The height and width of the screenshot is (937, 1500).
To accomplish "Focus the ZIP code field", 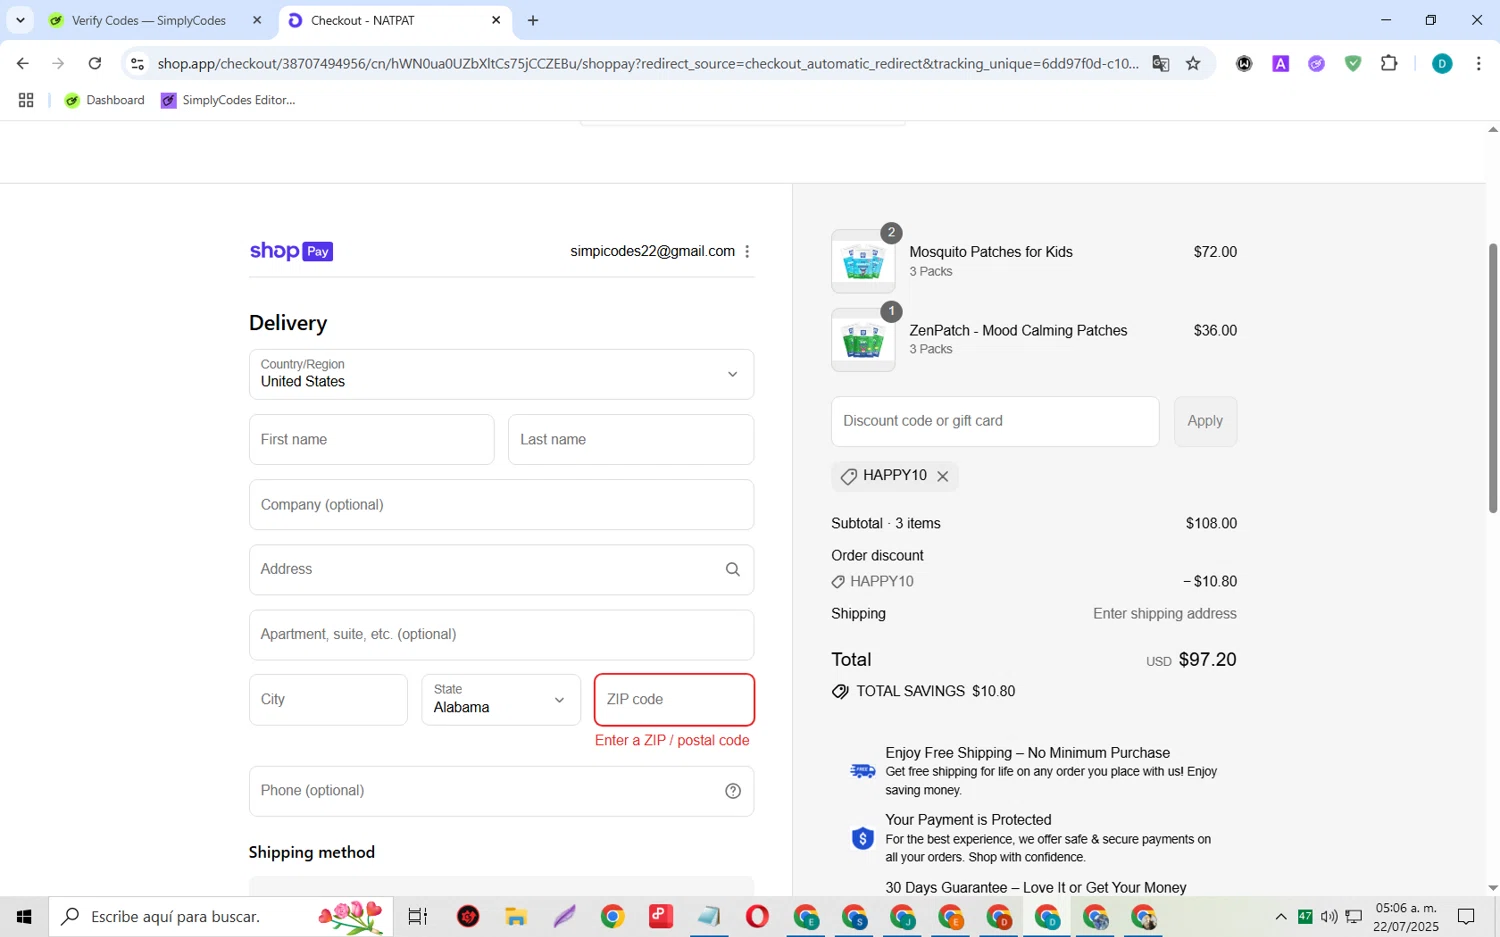I will click(674, 700).
